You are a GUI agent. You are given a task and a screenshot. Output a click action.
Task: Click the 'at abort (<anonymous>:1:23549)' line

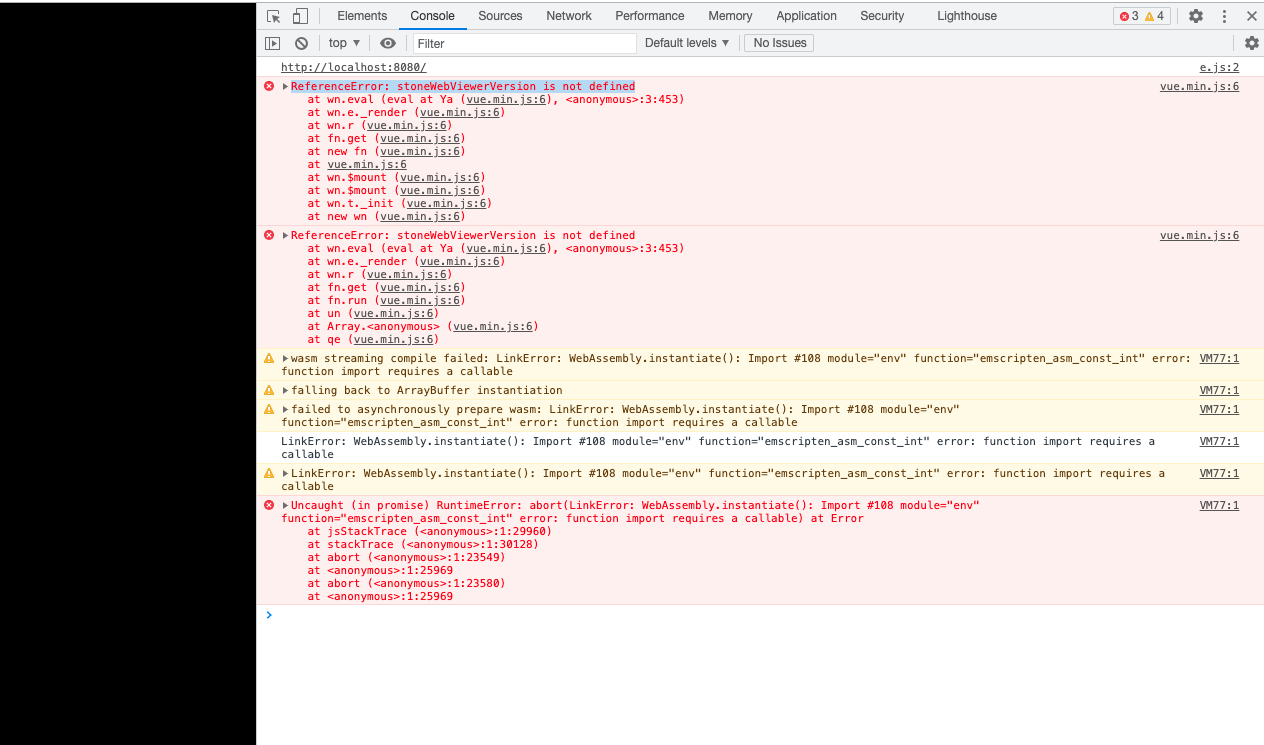click(x=407, y=558)
